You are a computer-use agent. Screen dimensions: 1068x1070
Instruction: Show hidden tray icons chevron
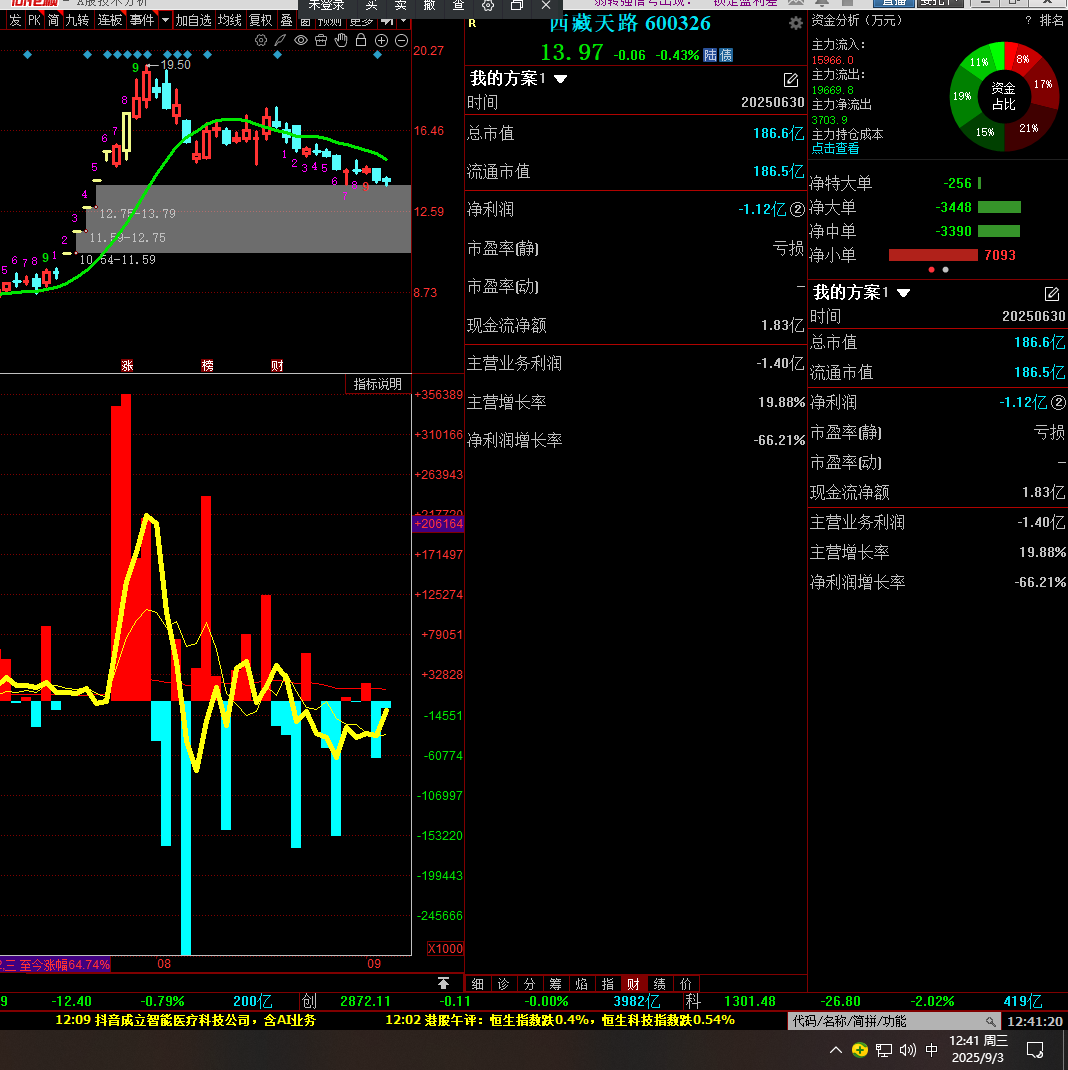point(836,1050)
